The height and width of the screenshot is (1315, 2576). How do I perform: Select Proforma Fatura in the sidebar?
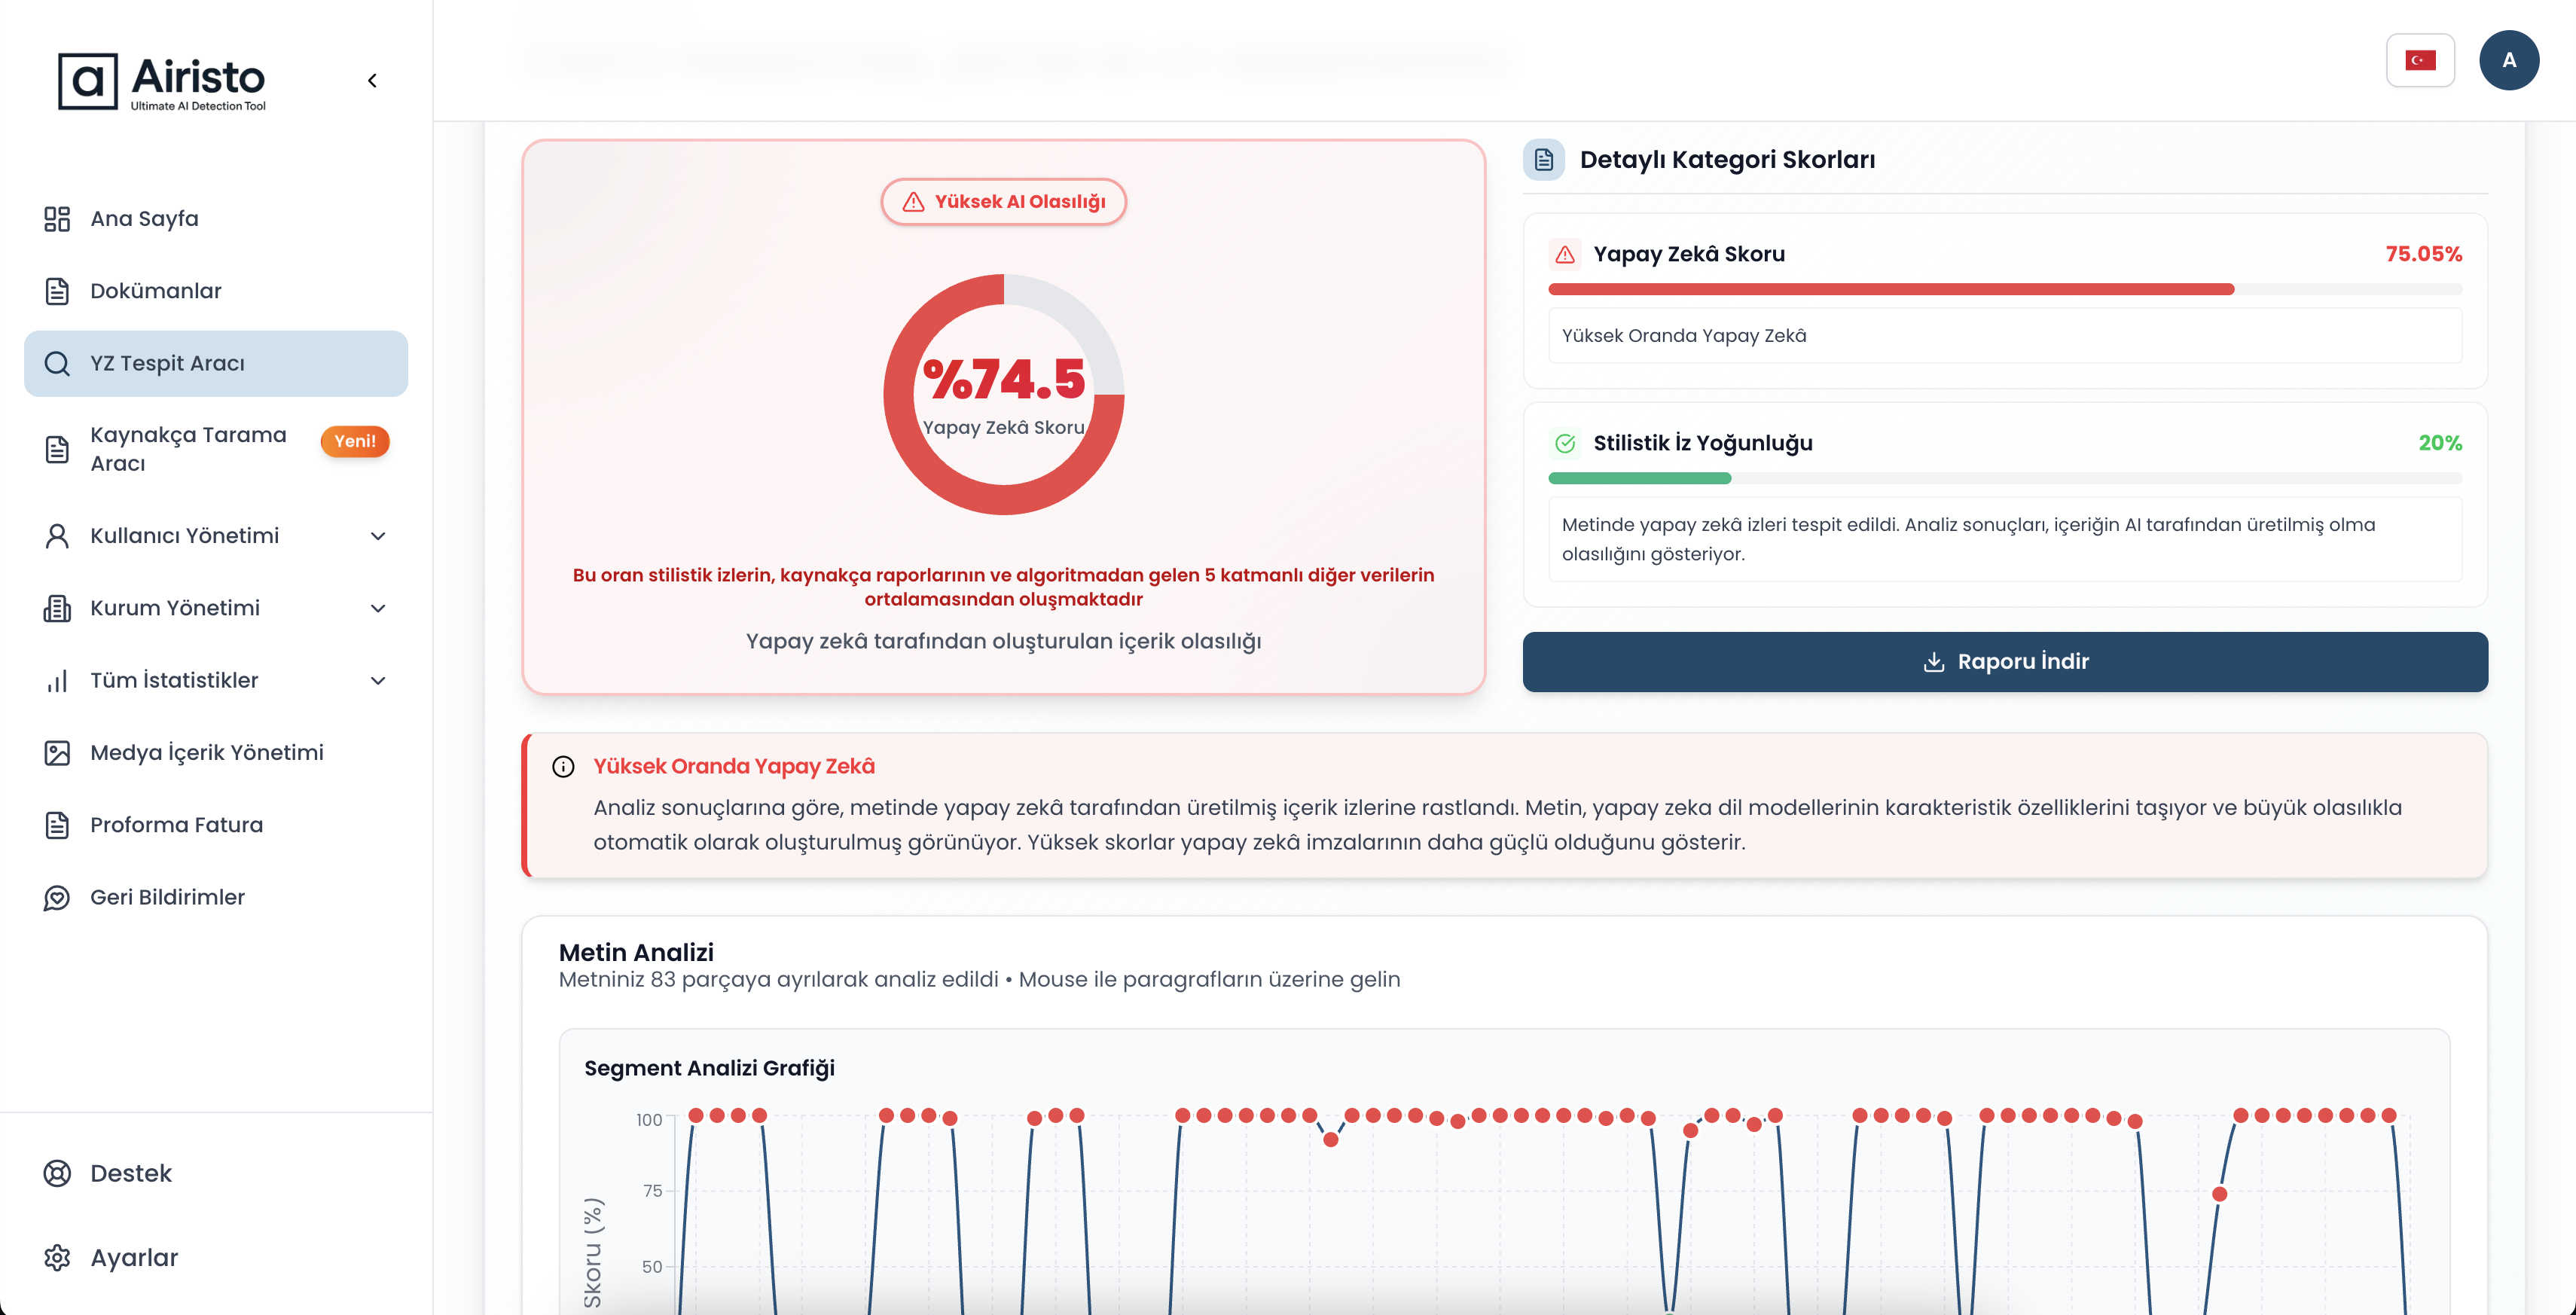[x=176, y=825]
